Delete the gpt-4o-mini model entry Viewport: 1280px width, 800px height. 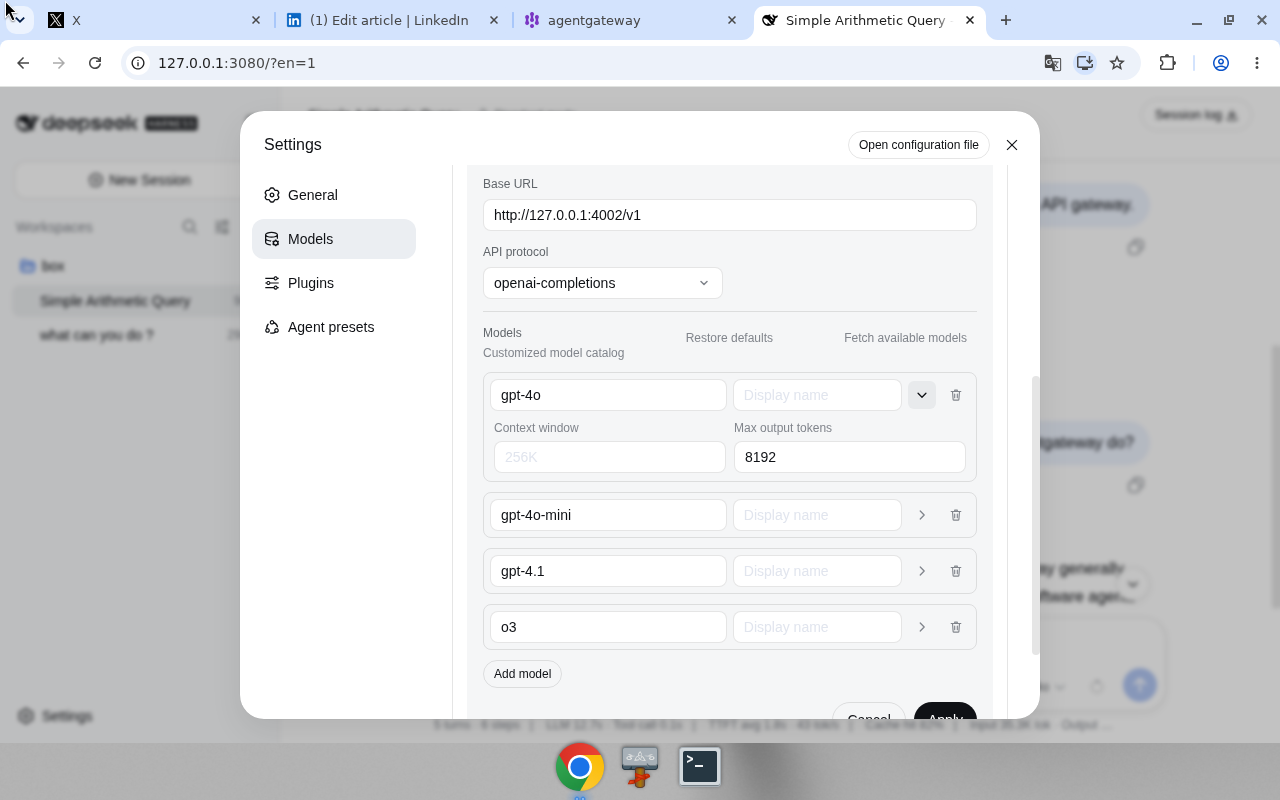[956, 515]
